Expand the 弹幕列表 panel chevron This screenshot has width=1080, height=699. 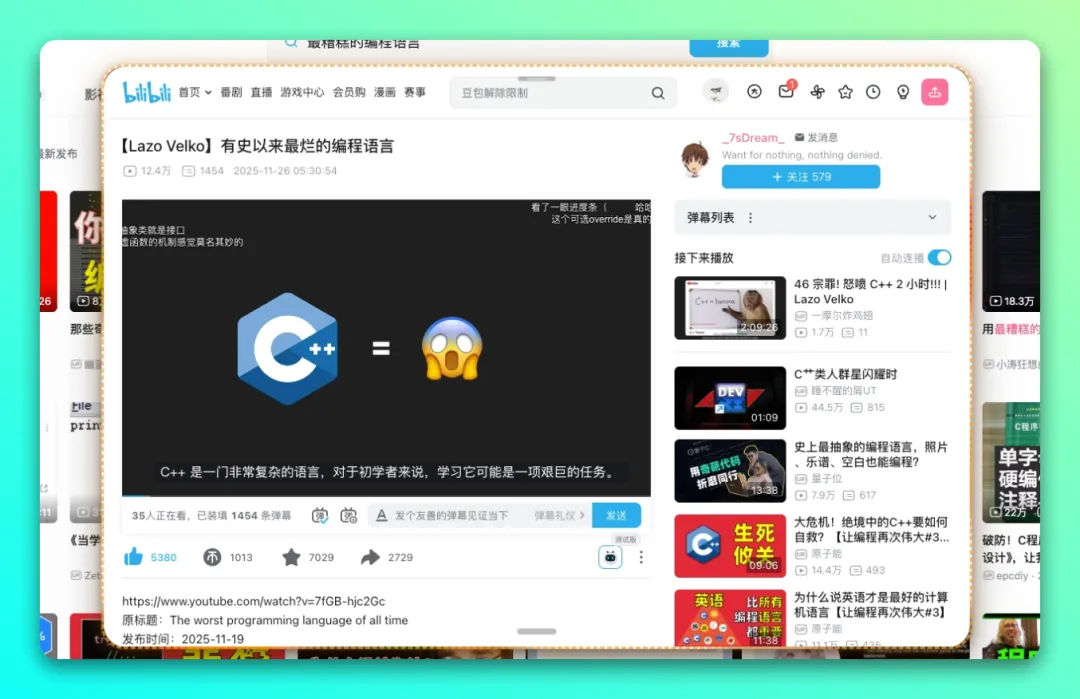tap(932, 217)
